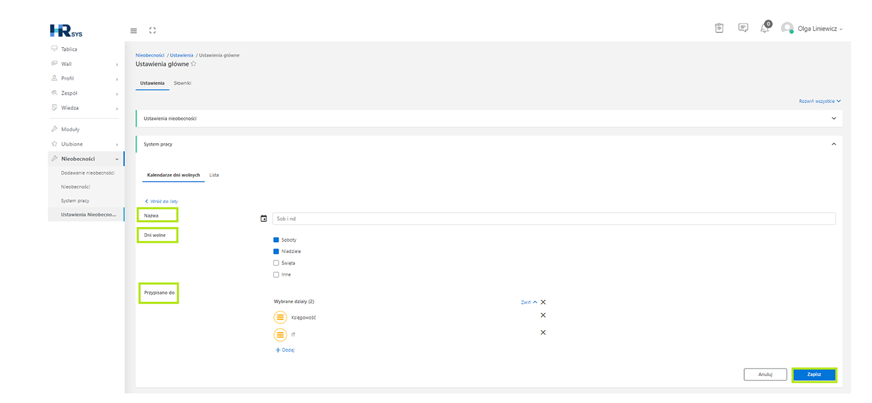Switch to the Słowniki tab
The height and width of the screenshot is (403, 872).
point(182,83)
